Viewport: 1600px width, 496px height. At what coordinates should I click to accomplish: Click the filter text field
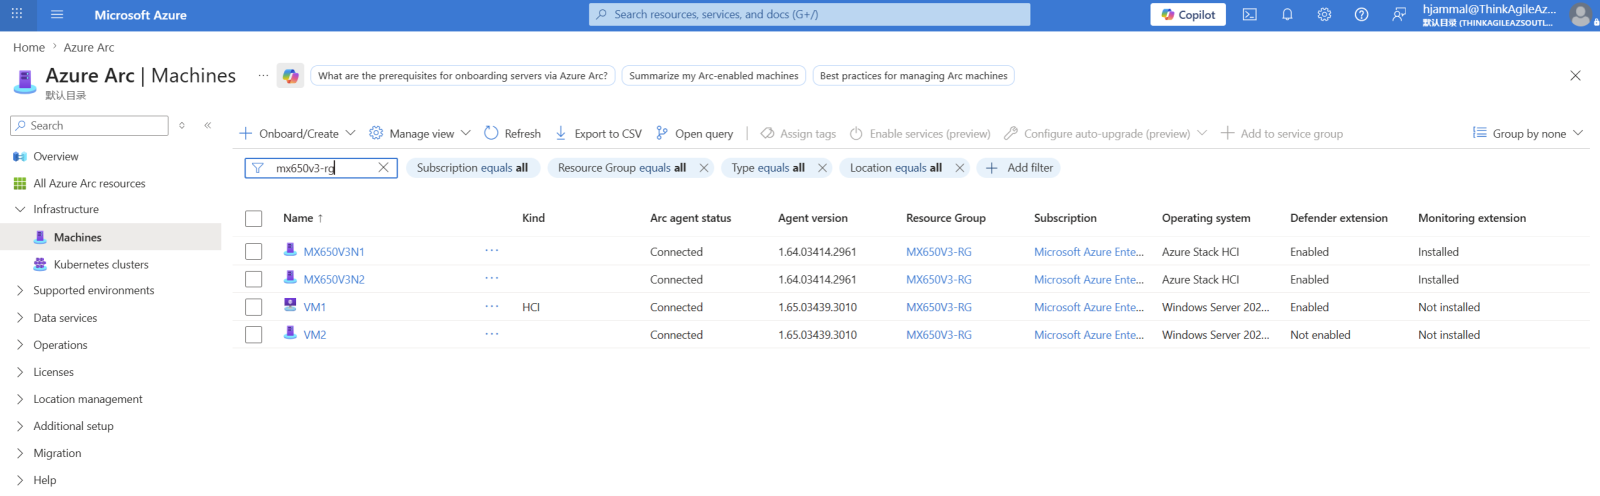320,168
